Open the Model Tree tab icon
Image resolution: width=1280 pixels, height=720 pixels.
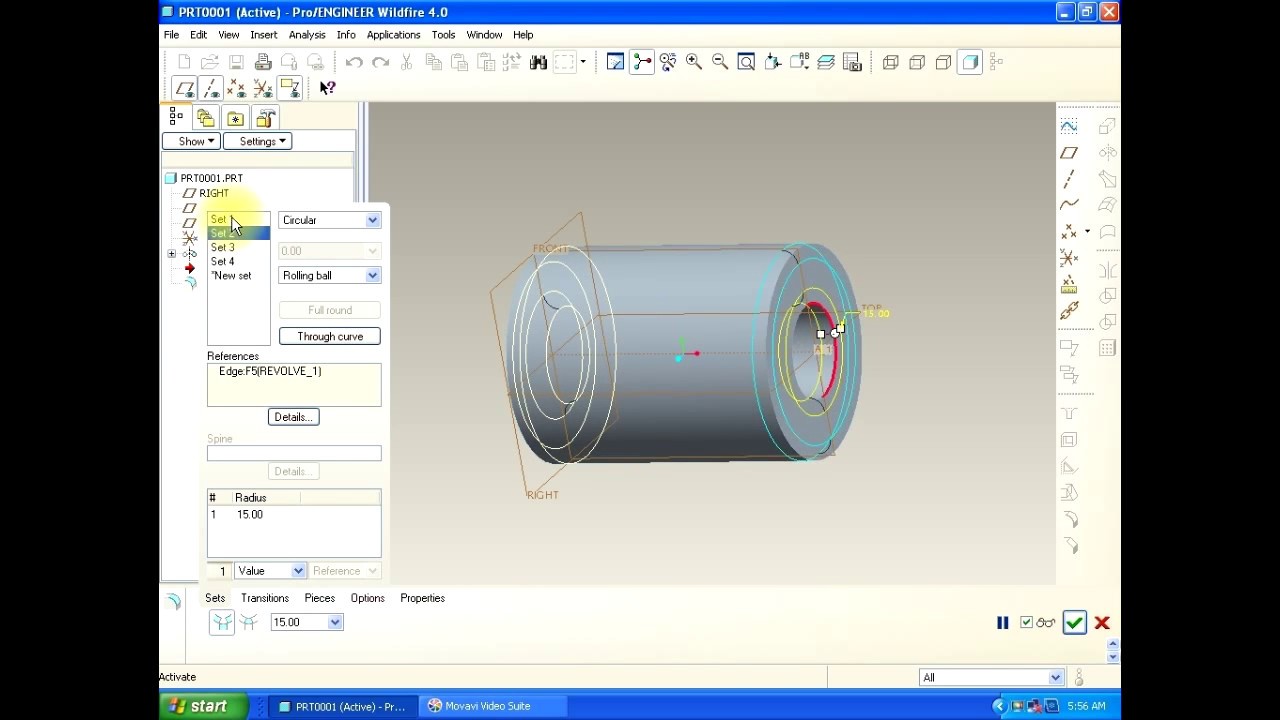(x=176, y=117)
